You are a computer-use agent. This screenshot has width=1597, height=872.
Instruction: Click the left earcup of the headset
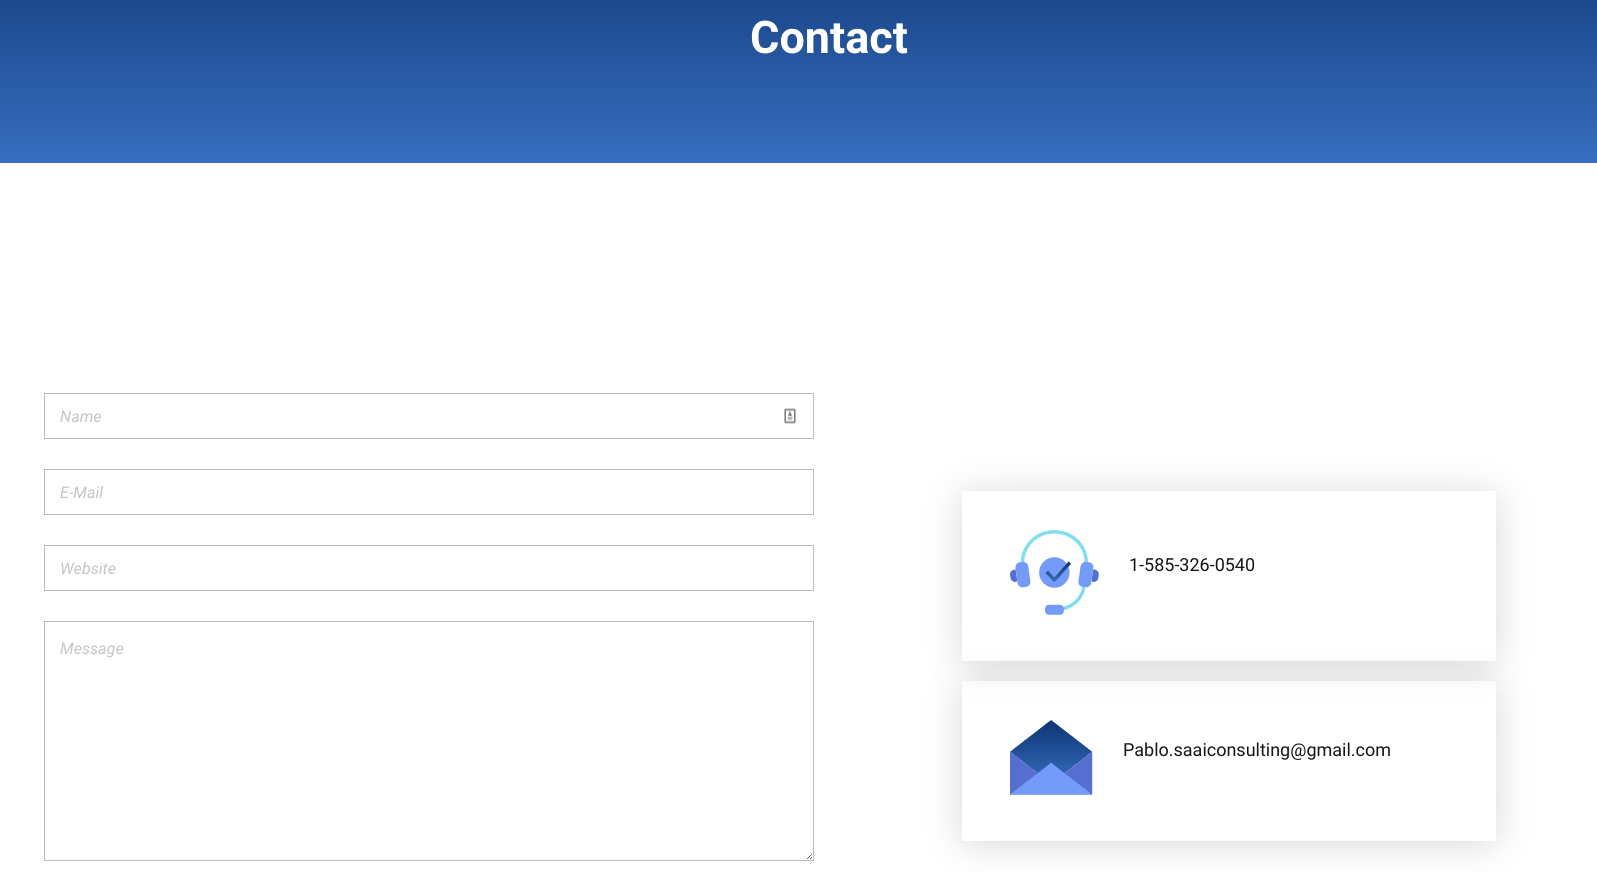pyautogui.click(x=1021, y=575)
